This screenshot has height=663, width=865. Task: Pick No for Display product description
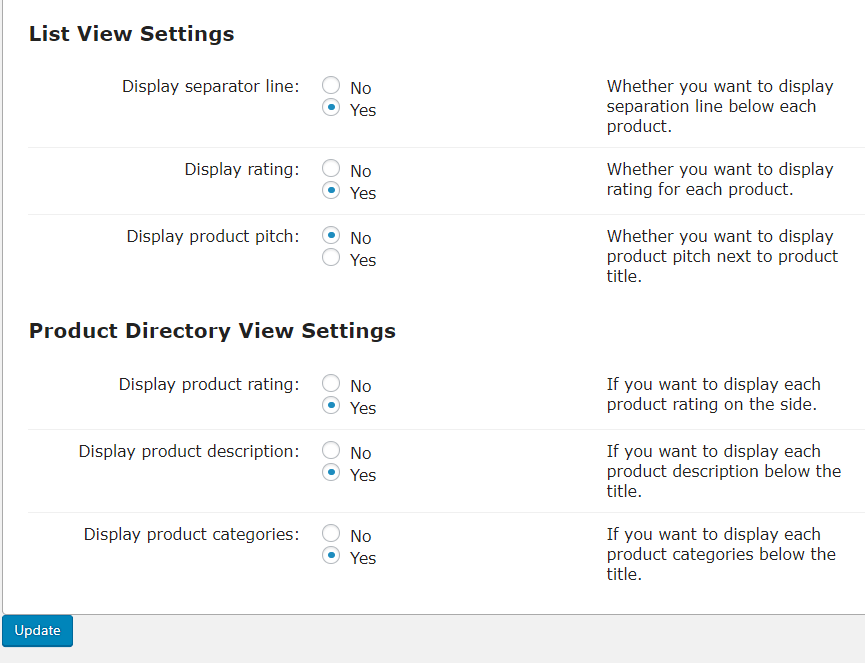point(331,452)
